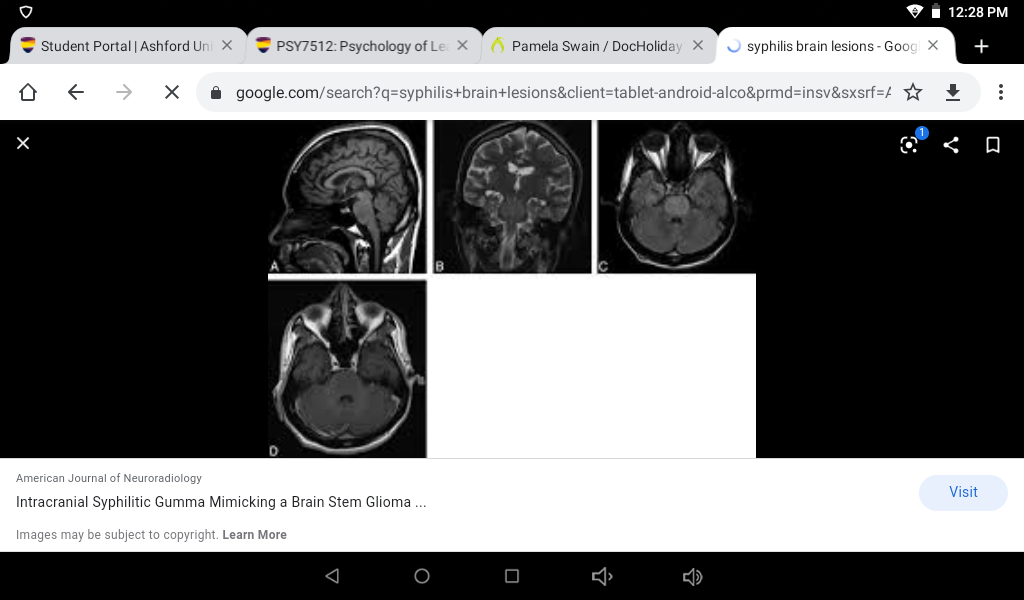The image size is (1024, 600).
Task: Click American Journal of Neuroradiology source
Action: pyautogui.click(x=109, y=479)
